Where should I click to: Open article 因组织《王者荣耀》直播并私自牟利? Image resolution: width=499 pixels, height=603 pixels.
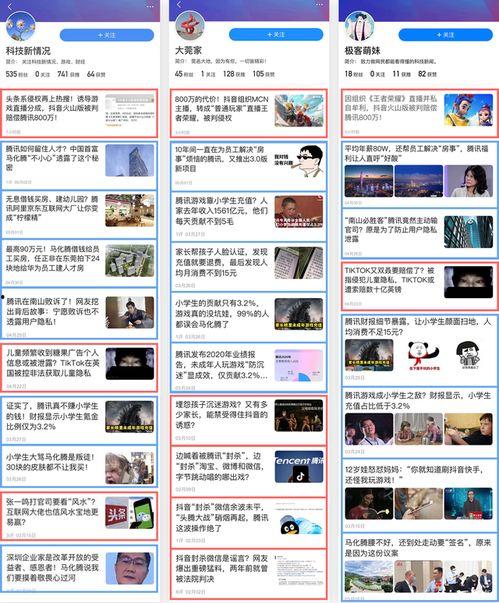pos(420,113)
